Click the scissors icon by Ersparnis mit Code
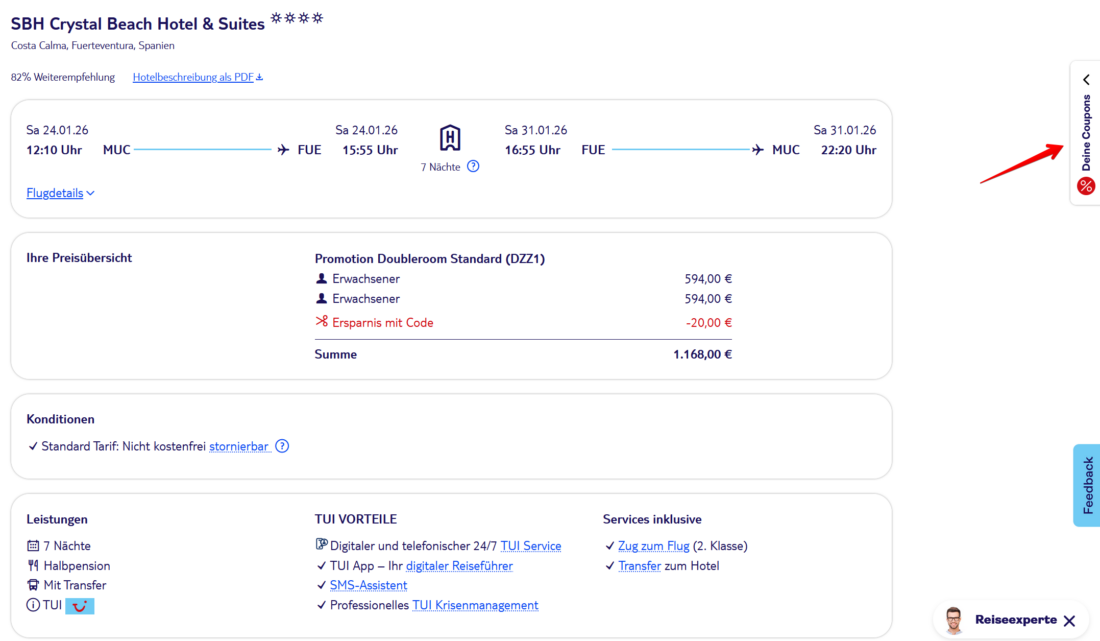 tap(321, 322)
